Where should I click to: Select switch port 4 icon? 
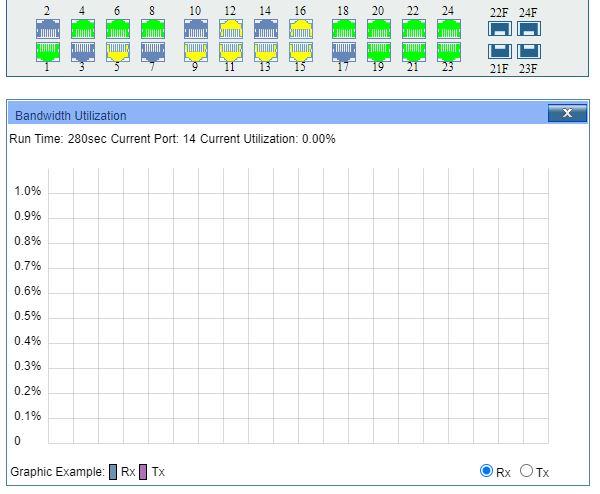pyautogui.click(x=83, y=29)
